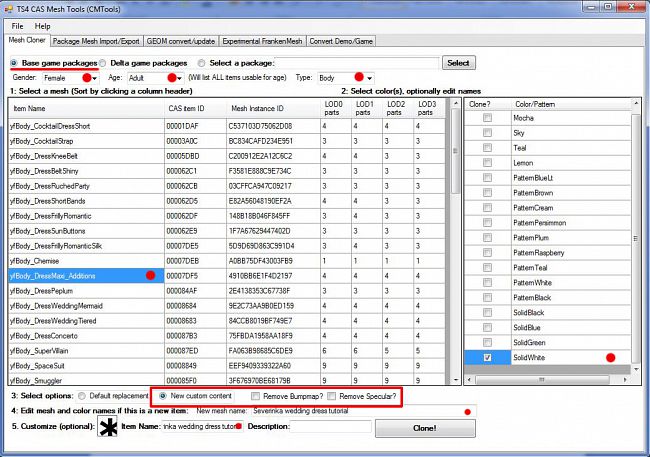Click the app icon in title bar
The height and width of the screenshot is (457, 650).
(x=9, y=7)
